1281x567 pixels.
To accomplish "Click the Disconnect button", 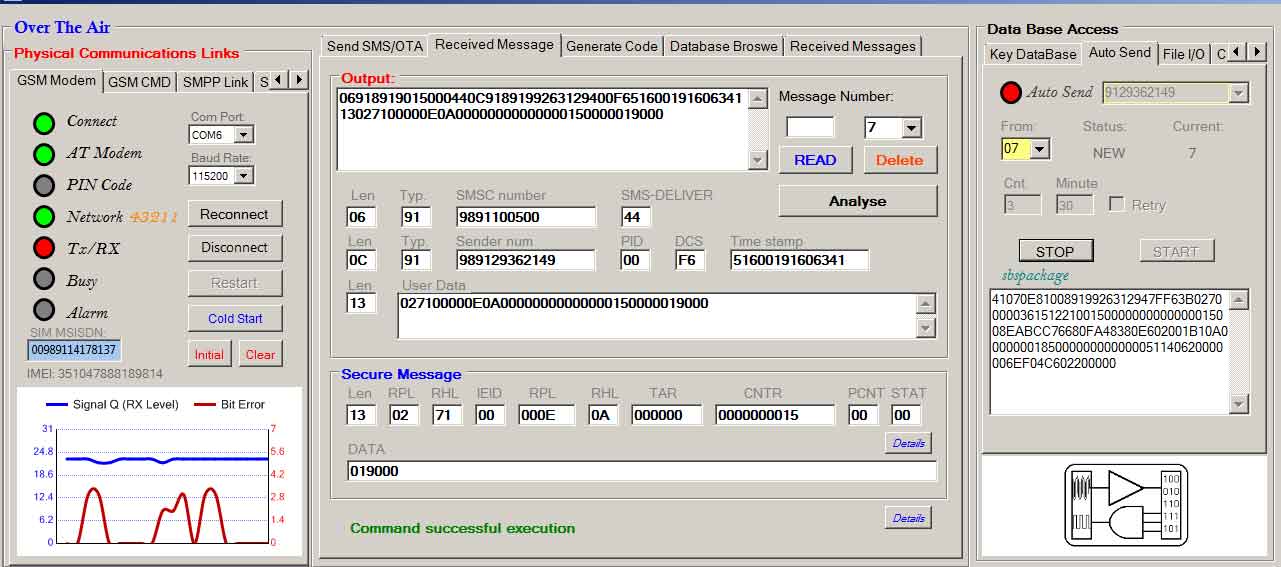I will click(234, 248).
